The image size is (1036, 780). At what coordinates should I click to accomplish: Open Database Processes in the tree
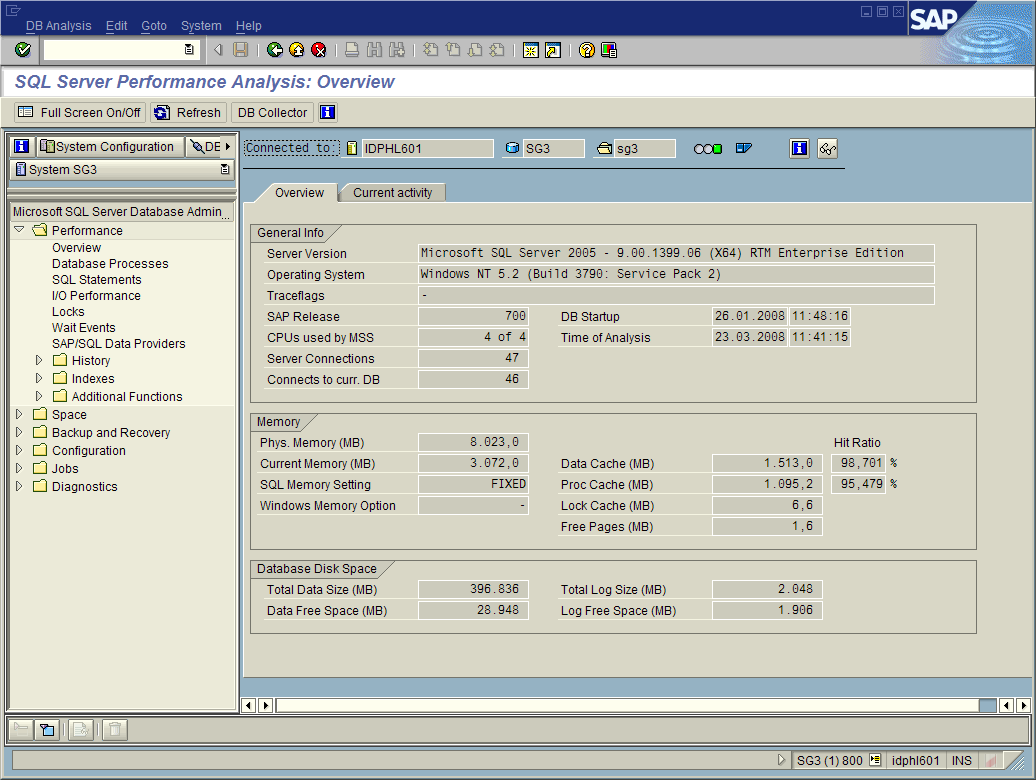[110, 264]
